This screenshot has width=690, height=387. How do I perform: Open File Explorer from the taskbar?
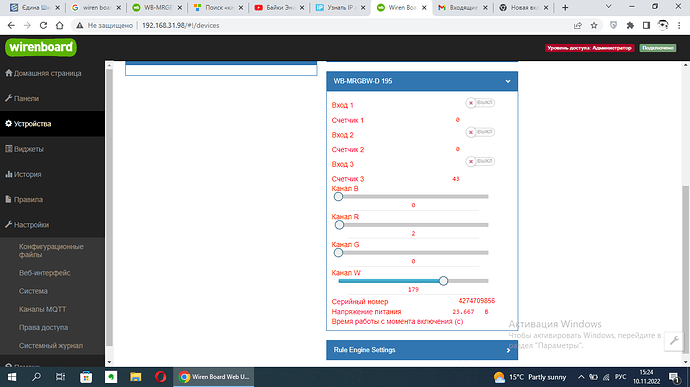pyautogui.click(x=136, y=377)
